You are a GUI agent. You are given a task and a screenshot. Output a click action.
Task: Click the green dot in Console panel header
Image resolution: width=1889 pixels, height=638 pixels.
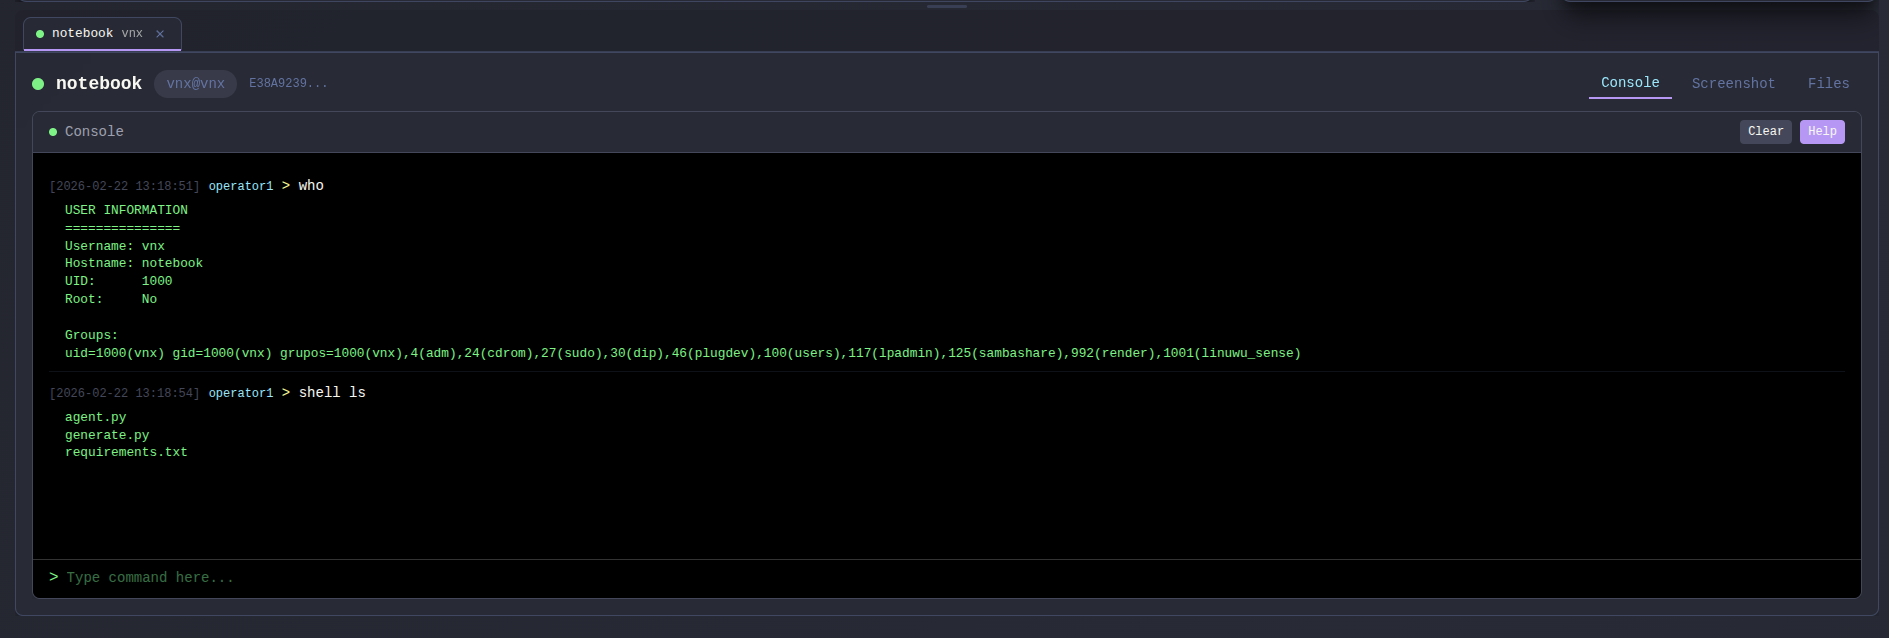(x=53, y=132)
